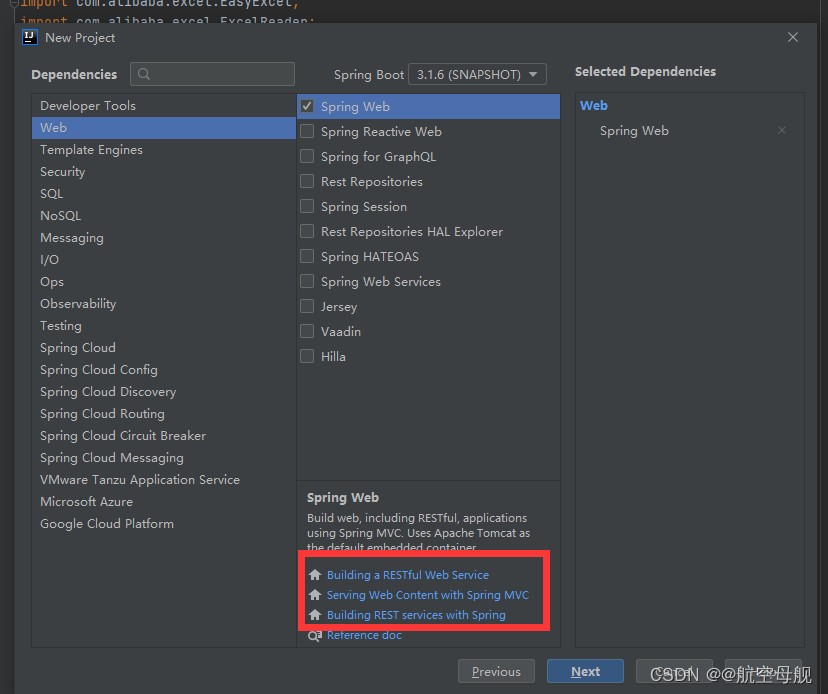Enable Spring Reactive Web checkbox
Image resolution: width=828 pixels, height=694 pixels.
pos(307,131)
